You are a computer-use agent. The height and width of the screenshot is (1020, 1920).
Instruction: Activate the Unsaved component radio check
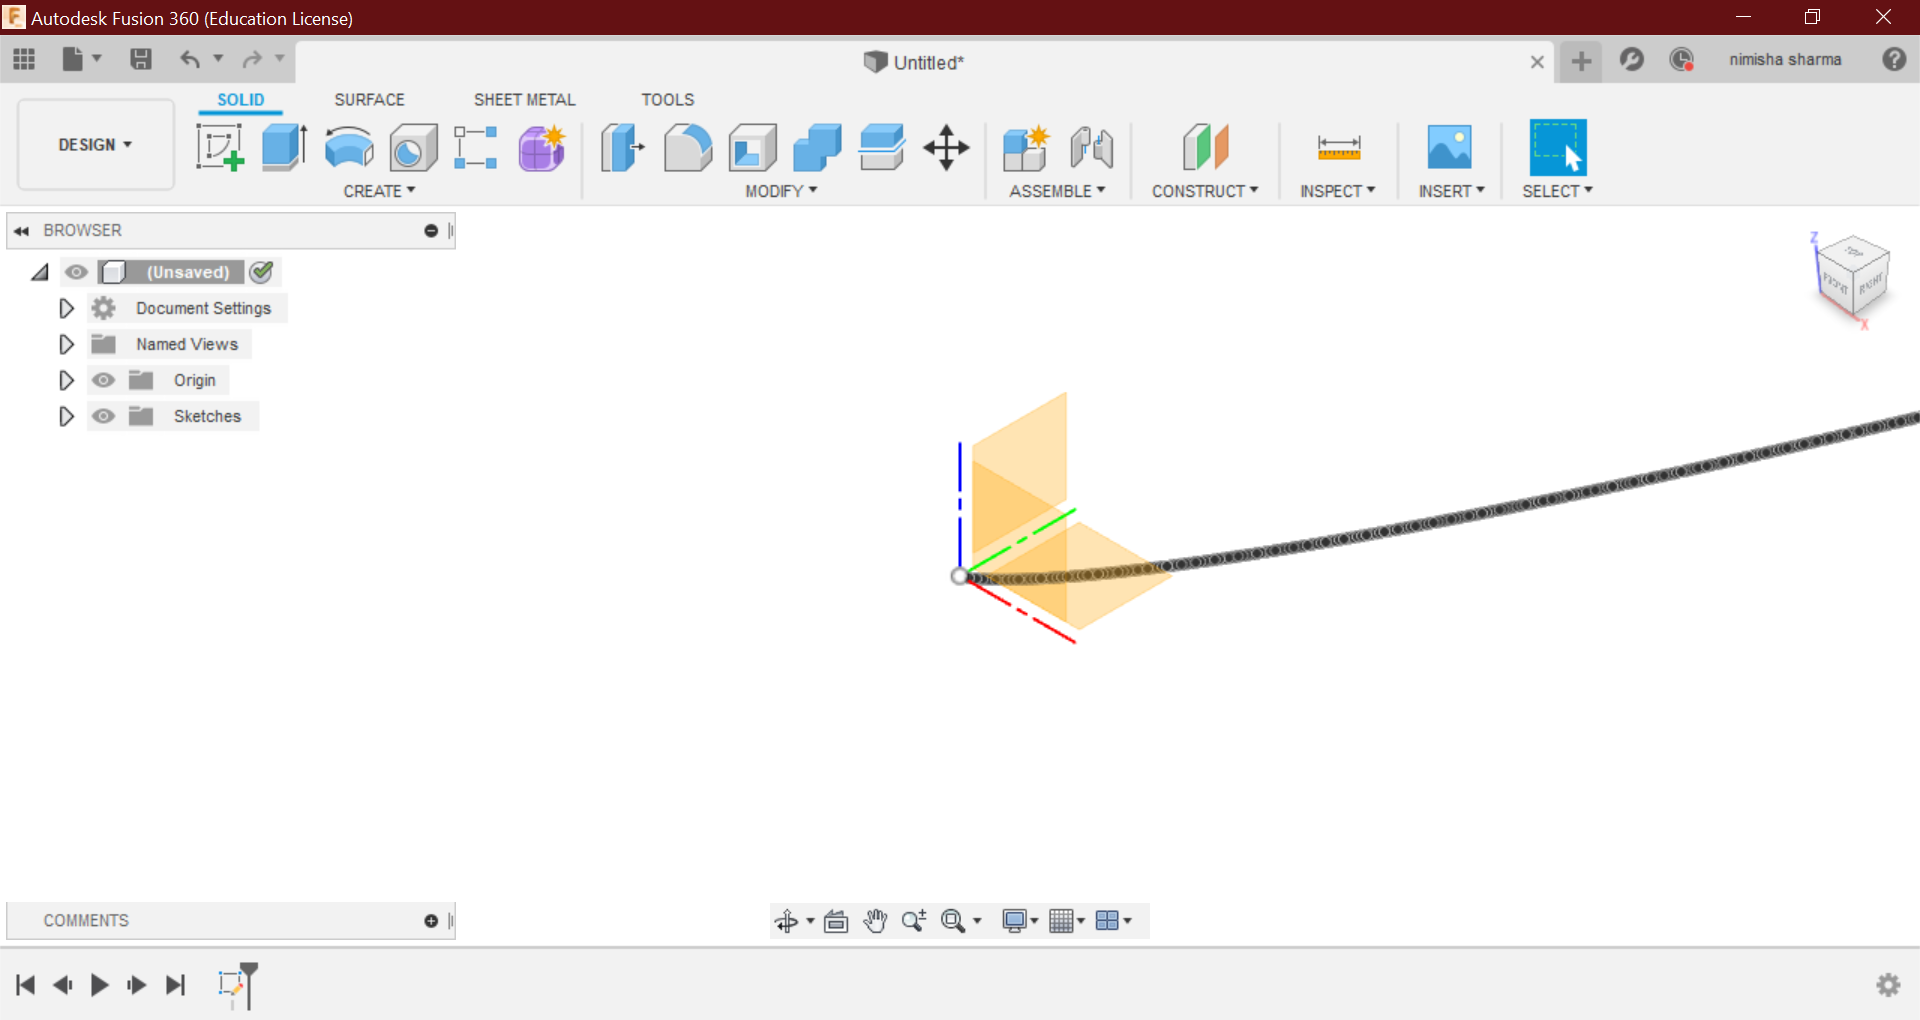pyautogui.click(x=262, y=271)
